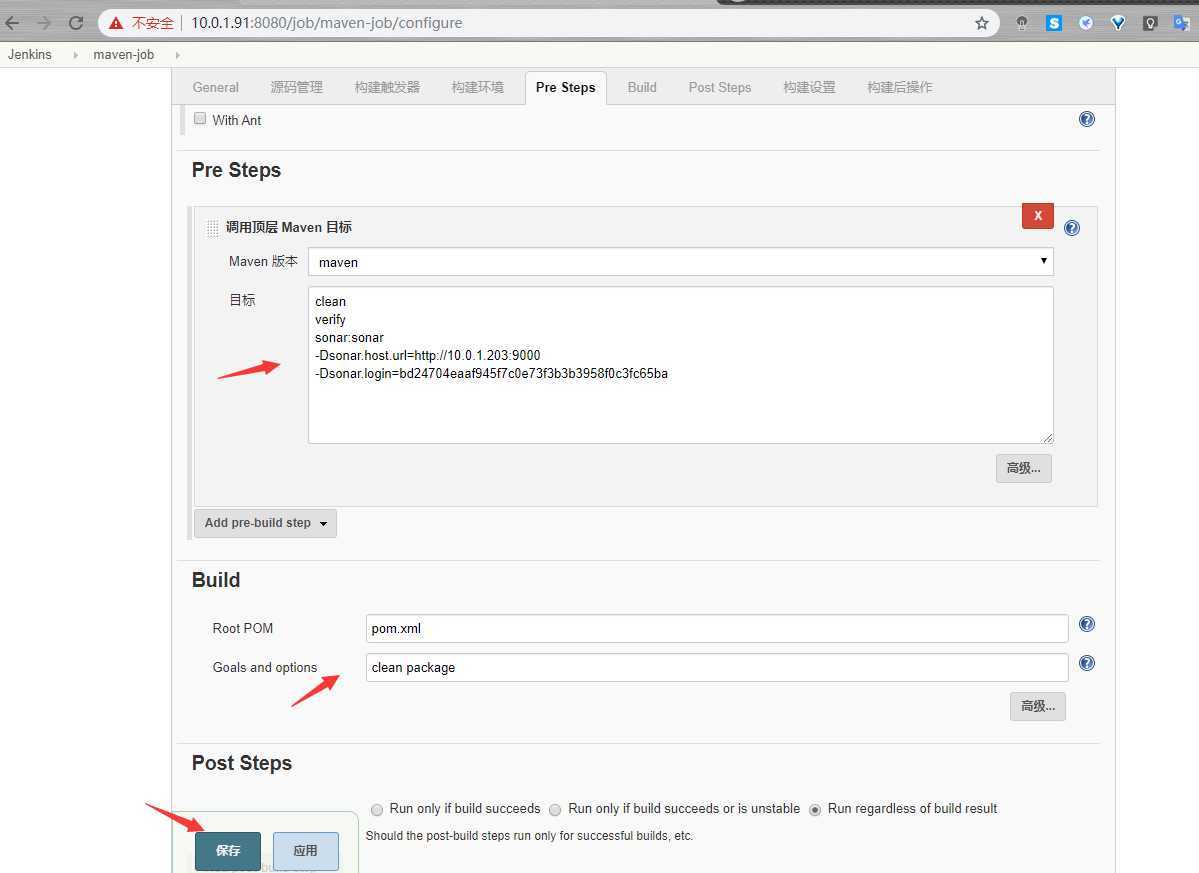Bookmark this page with the star icon
The width and height of the screenshot is (1199, 873).
point(982,23)
